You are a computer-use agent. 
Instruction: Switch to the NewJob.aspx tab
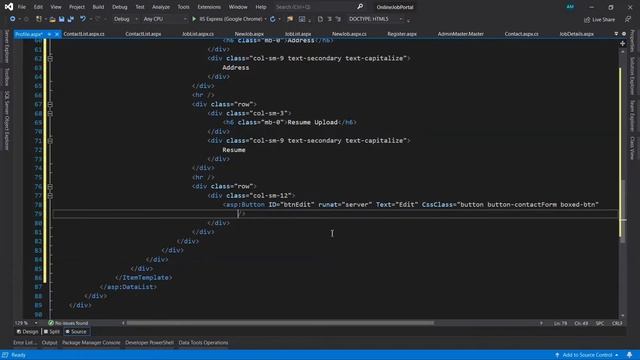click(249, 34)
